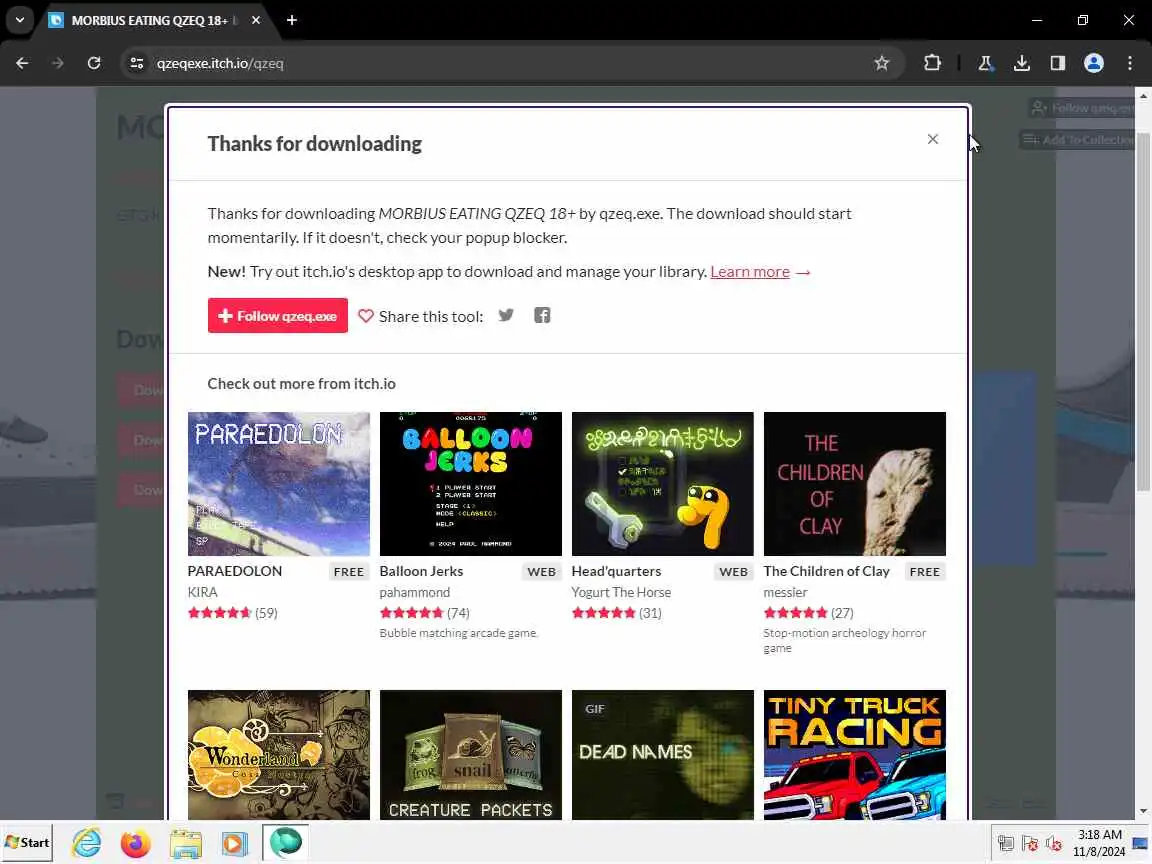Share this tool on Twitter
Viewport: 1152px width, 864px height.
(506, 315)
